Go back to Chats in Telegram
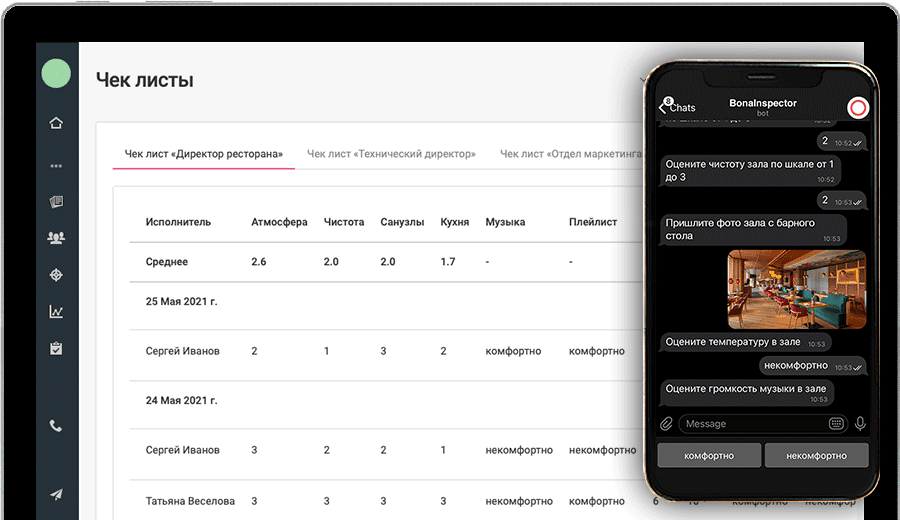The image size is (900, 520). point(677,107)
